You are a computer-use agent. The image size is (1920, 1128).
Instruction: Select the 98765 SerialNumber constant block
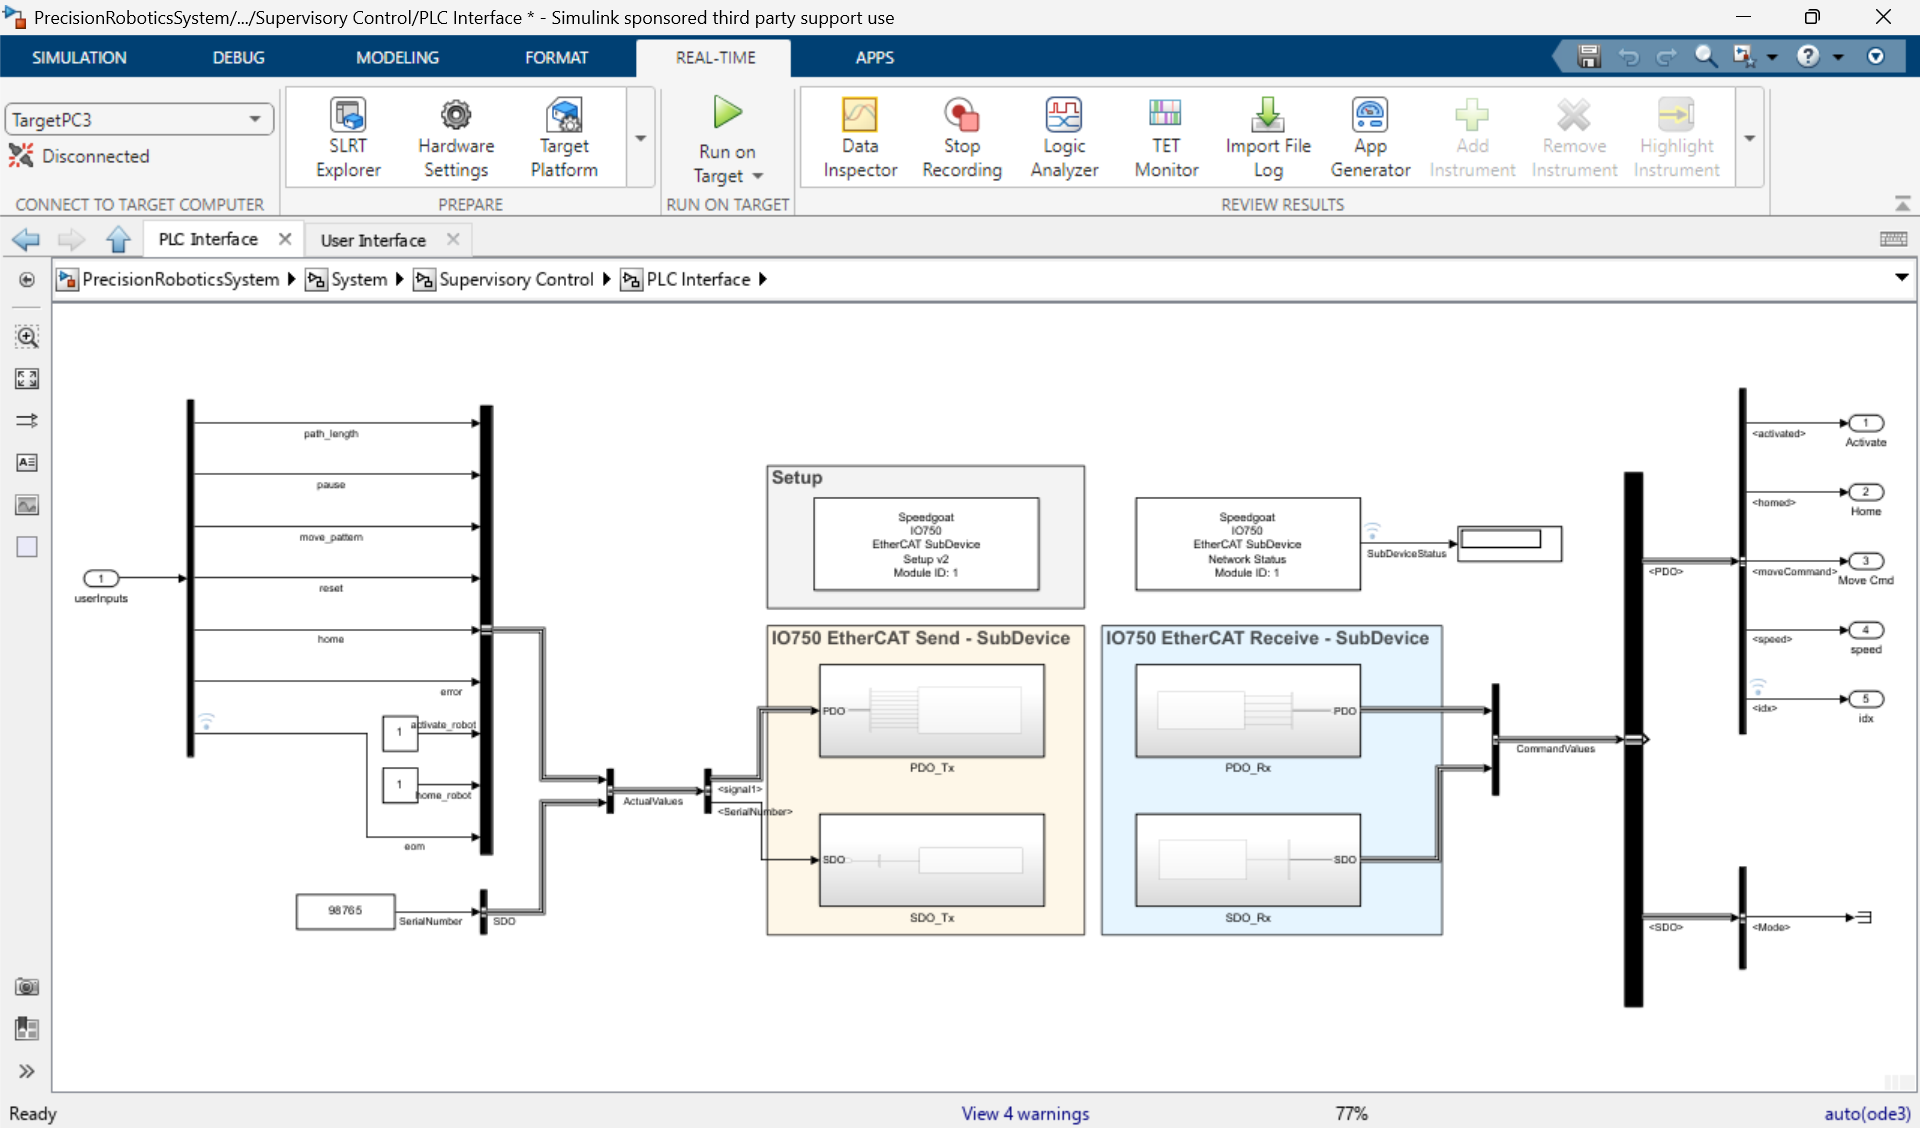(x=345, y=911)
